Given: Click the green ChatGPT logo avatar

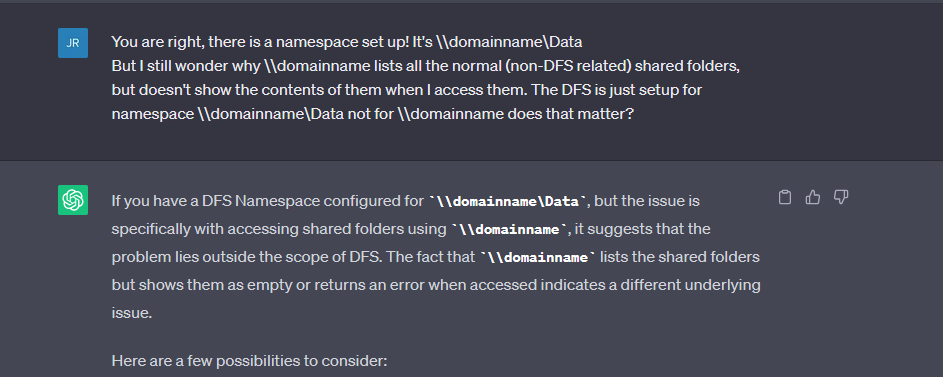Looking at the screenshot, I should 73,200.
